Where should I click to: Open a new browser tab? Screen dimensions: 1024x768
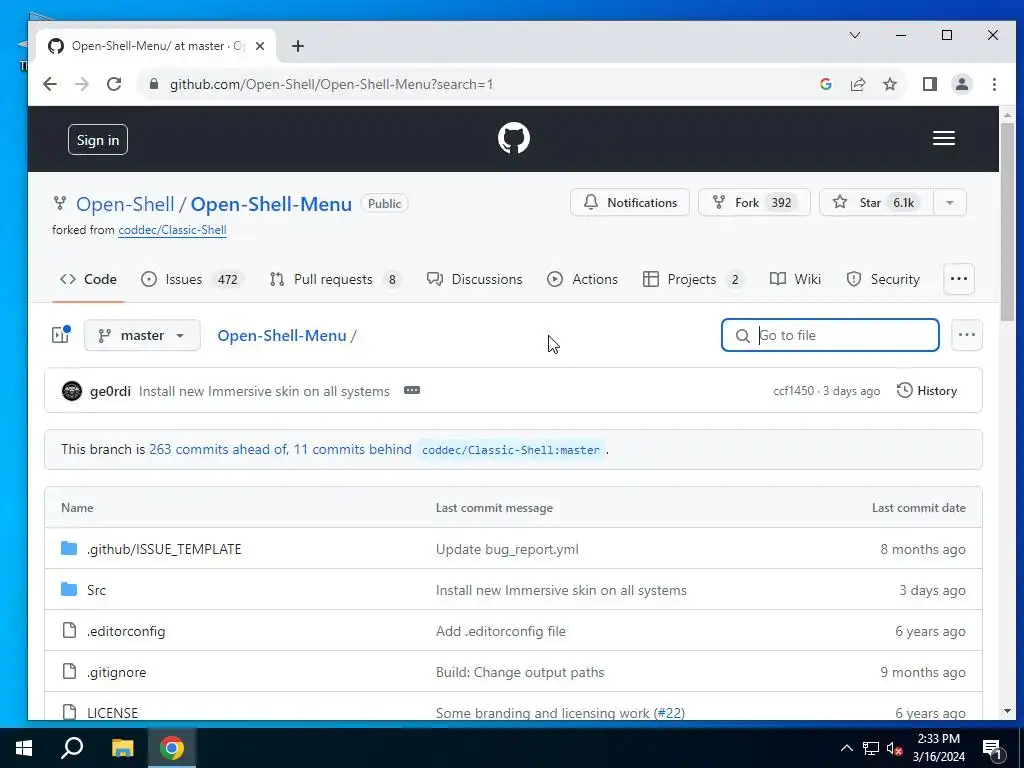(x=298, y=46)
